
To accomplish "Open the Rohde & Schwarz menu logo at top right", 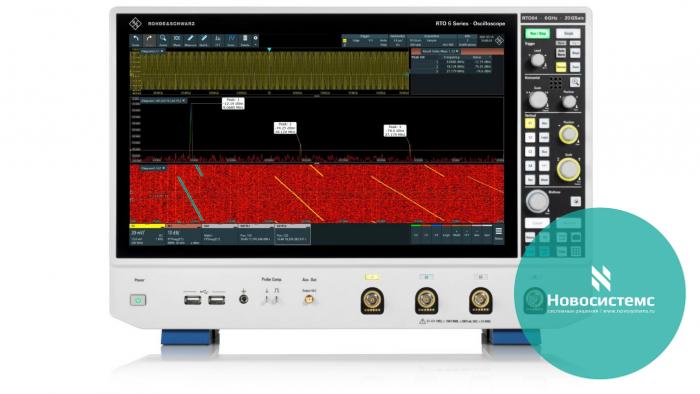I will (x=499, y=40).
